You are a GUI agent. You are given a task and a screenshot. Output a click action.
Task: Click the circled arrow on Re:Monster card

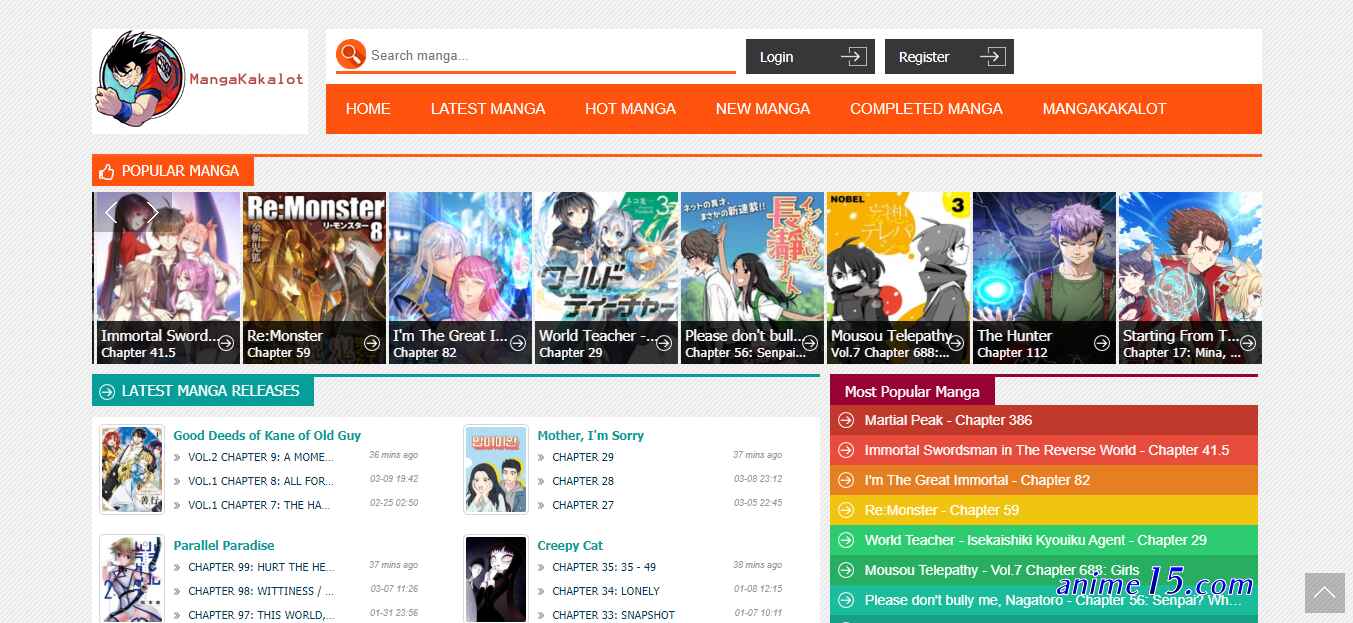pyautogui.click(x=372, y=343)
